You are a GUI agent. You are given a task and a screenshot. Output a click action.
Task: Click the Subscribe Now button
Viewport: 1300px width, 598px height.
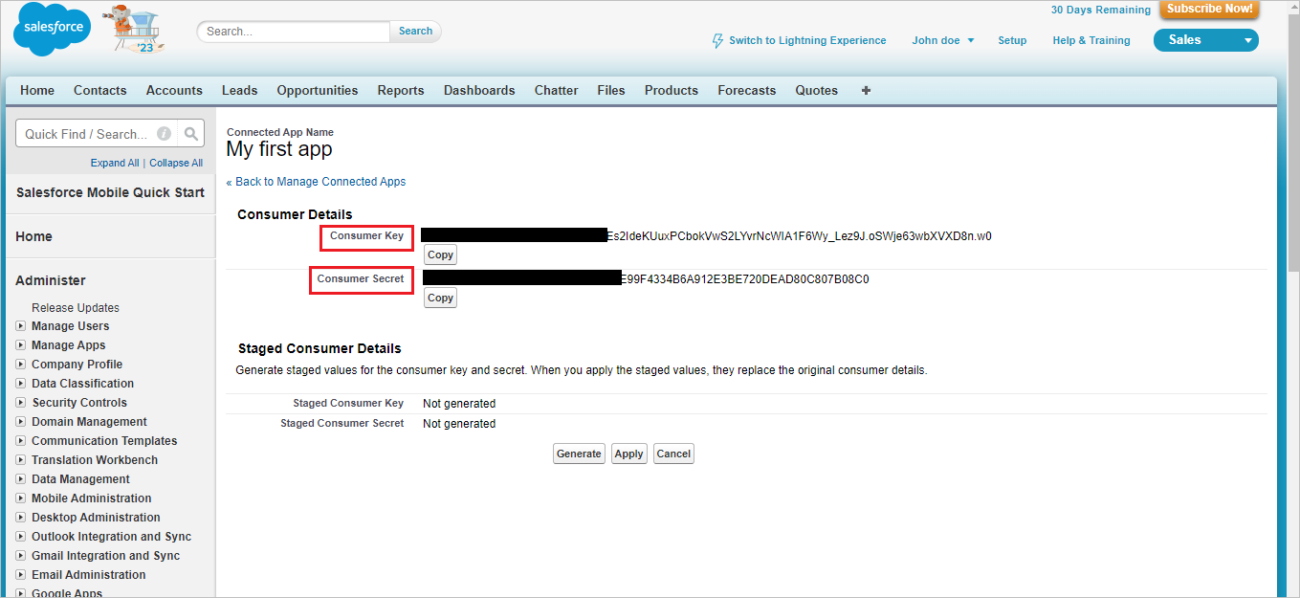coord(1209,9)
